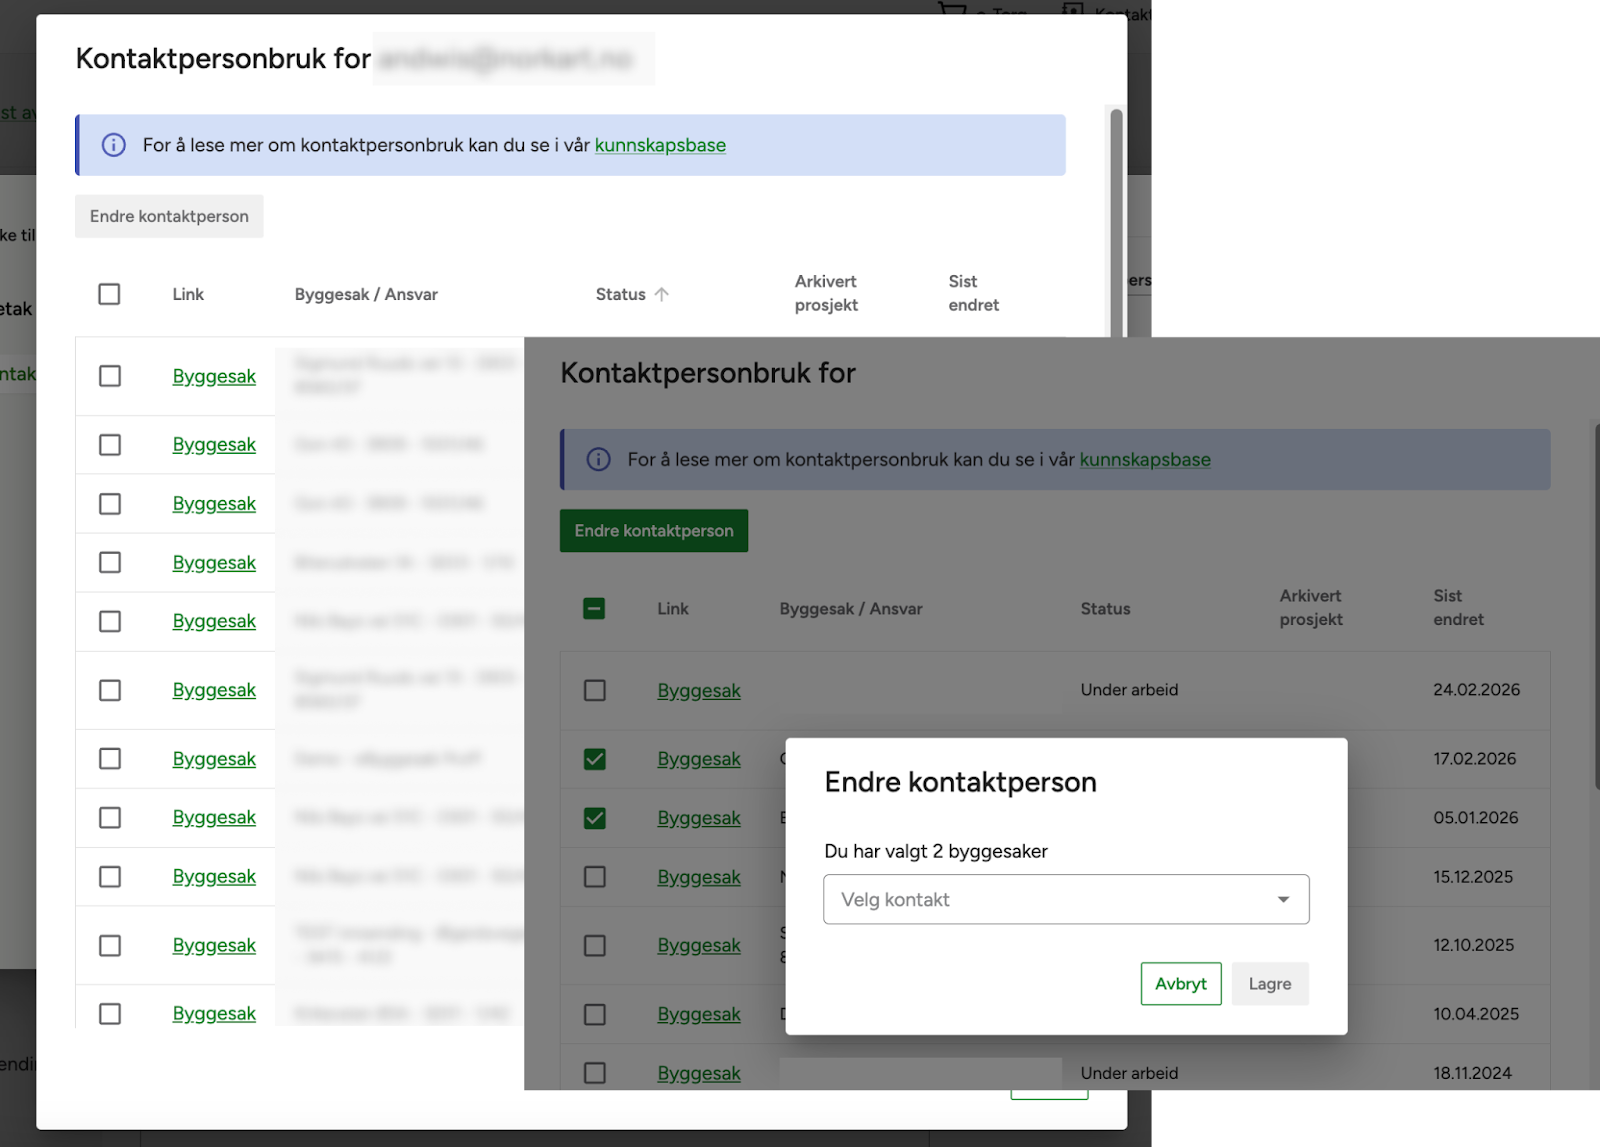Open the kunnskapsbase link in the undimmed banner
The height and width of the screenshot is (1147, 1600).
660,145
